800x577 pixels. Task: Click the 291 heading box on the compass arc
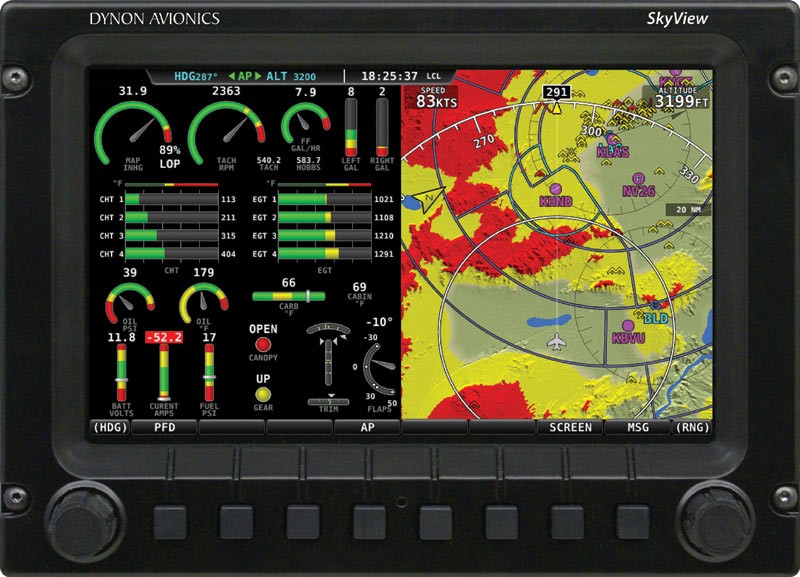(x=556, y=92)
